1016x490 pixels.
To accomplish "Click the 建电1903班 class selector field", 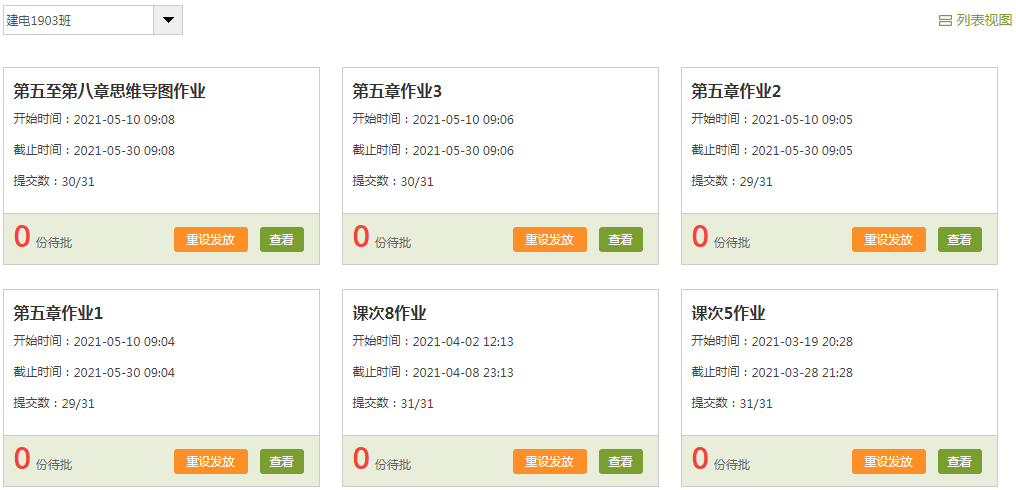I will coord(78,20).
